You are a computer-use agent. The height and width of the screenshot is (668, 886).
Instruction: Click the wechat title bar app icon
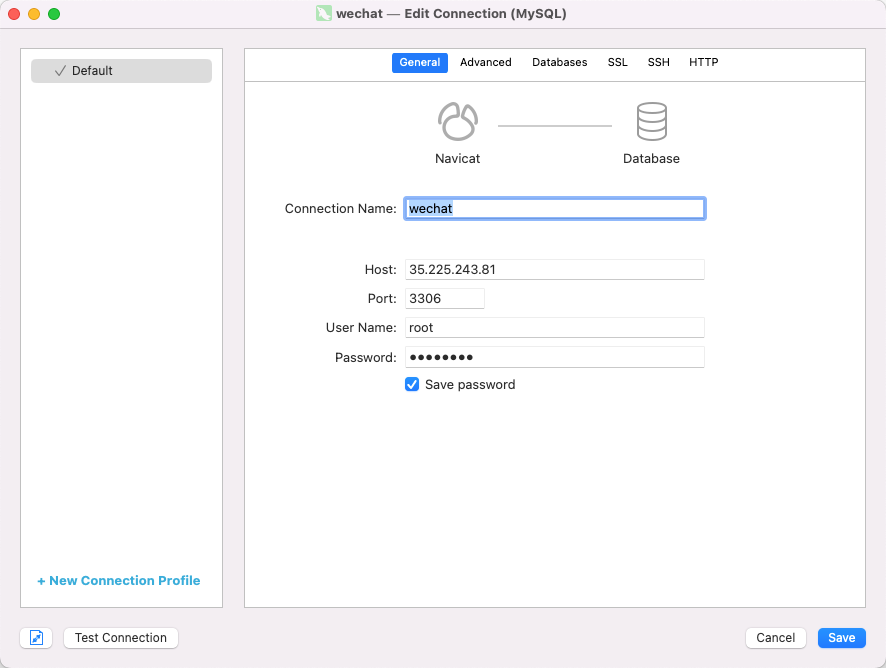[x=324, y=14]
